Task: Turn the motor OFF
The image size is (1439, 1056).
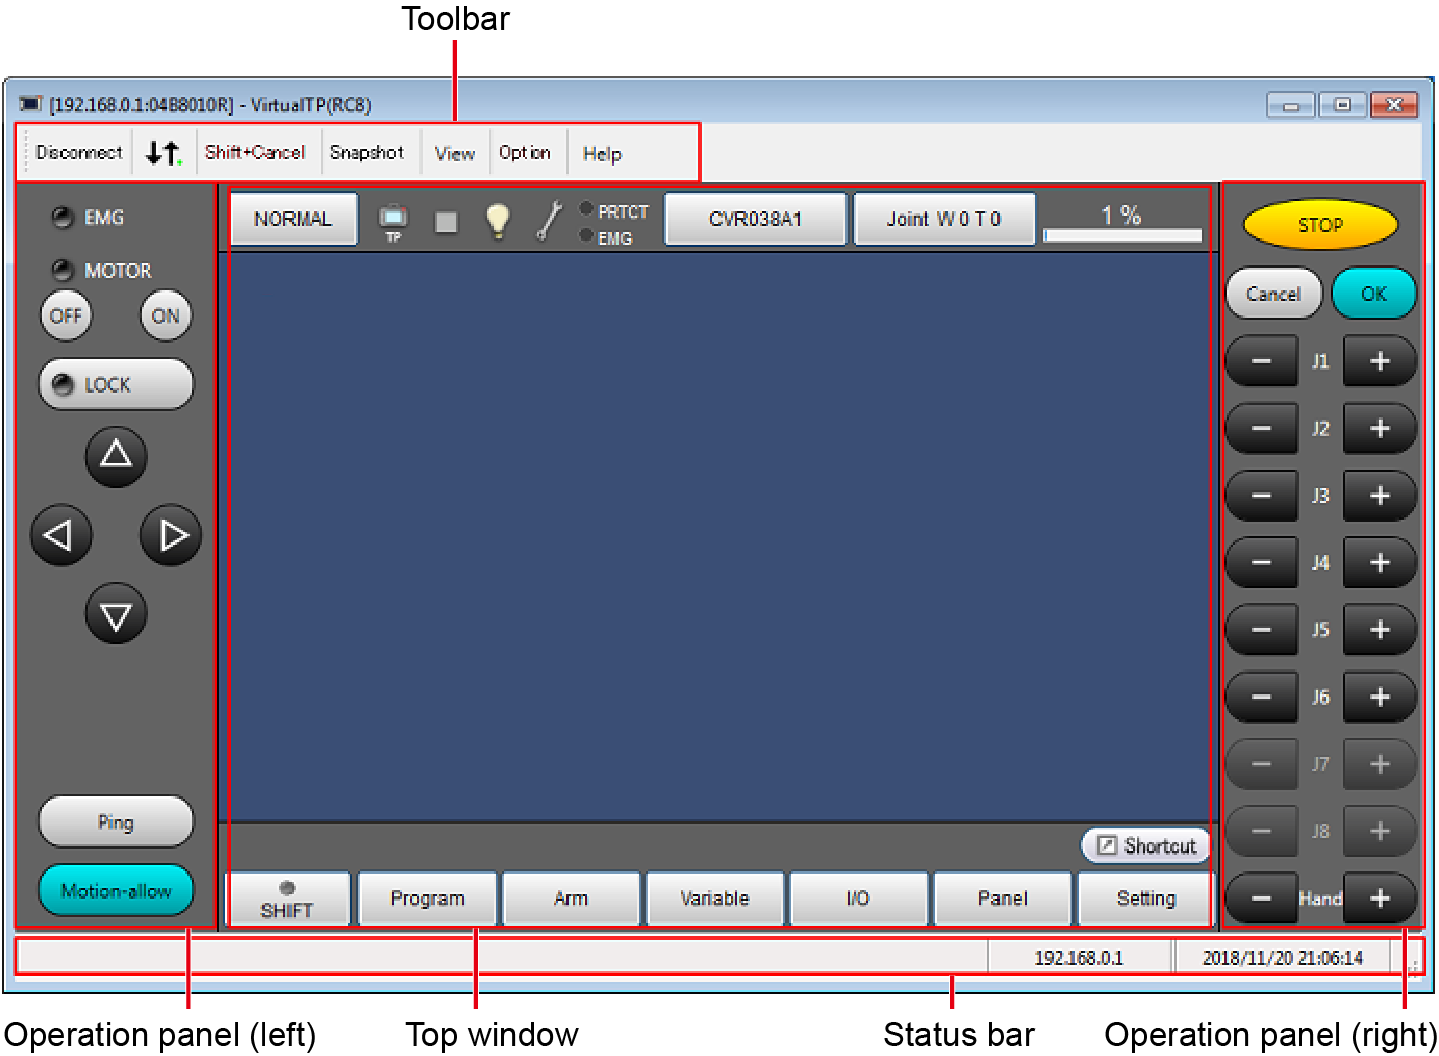Action: [x=66, y=316]
